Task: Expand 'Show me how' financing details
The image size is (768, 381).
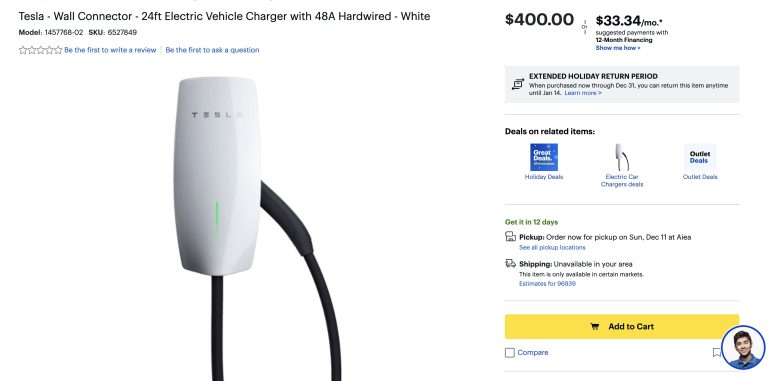Action: [618, 48]
